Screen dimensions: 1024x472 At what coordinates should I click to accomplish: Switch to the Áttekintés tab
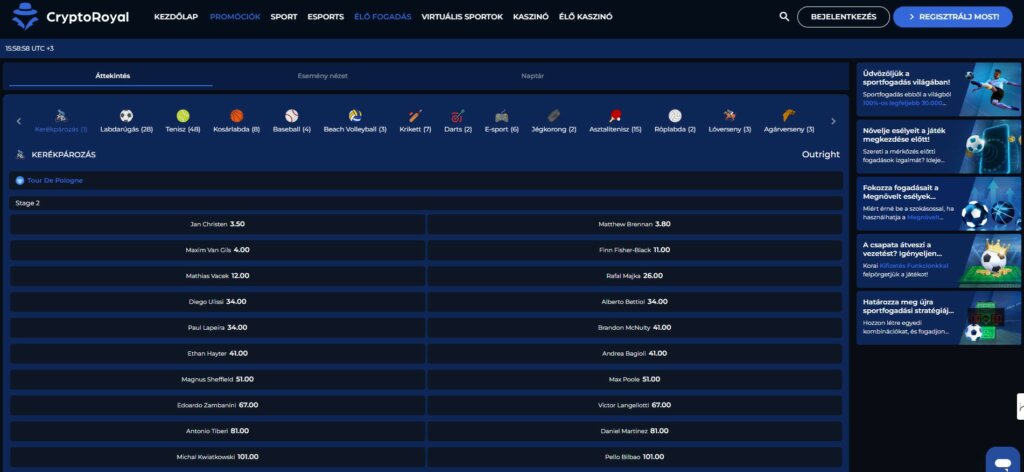[112, 76]
